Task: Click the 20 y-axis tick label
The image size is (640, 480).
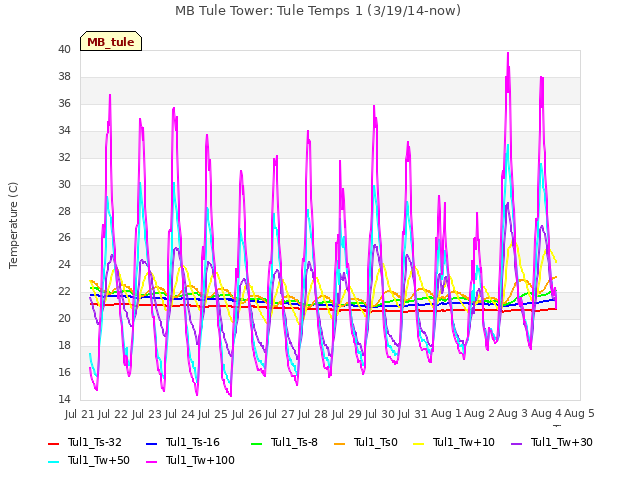Action: [64, 318]
